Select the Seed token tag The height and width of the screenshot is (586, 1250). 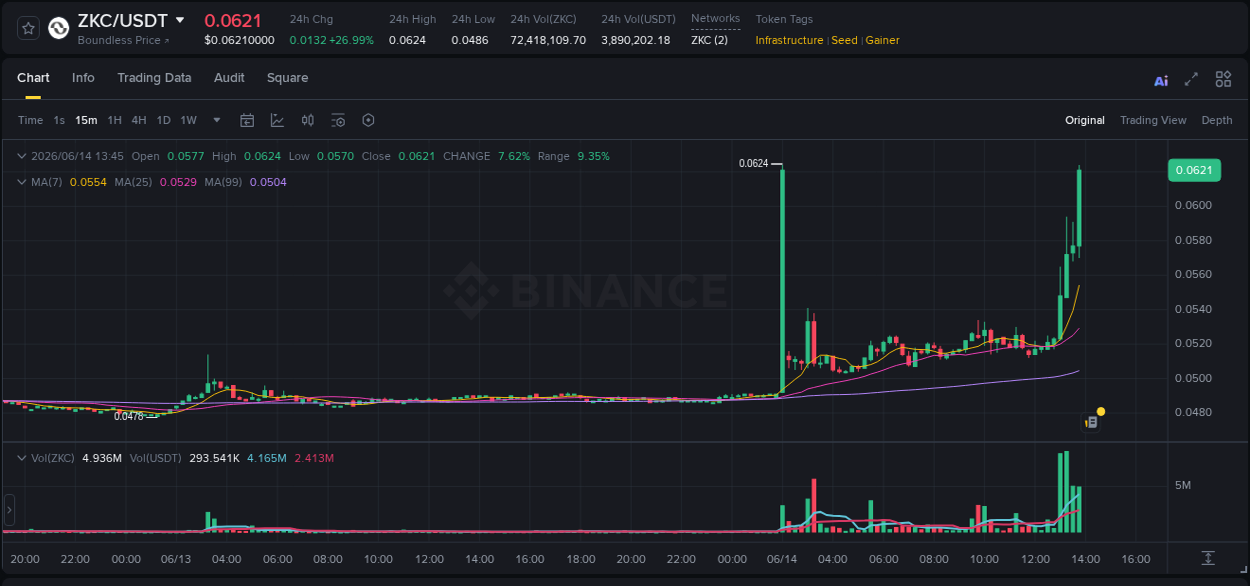click(844, 40)
